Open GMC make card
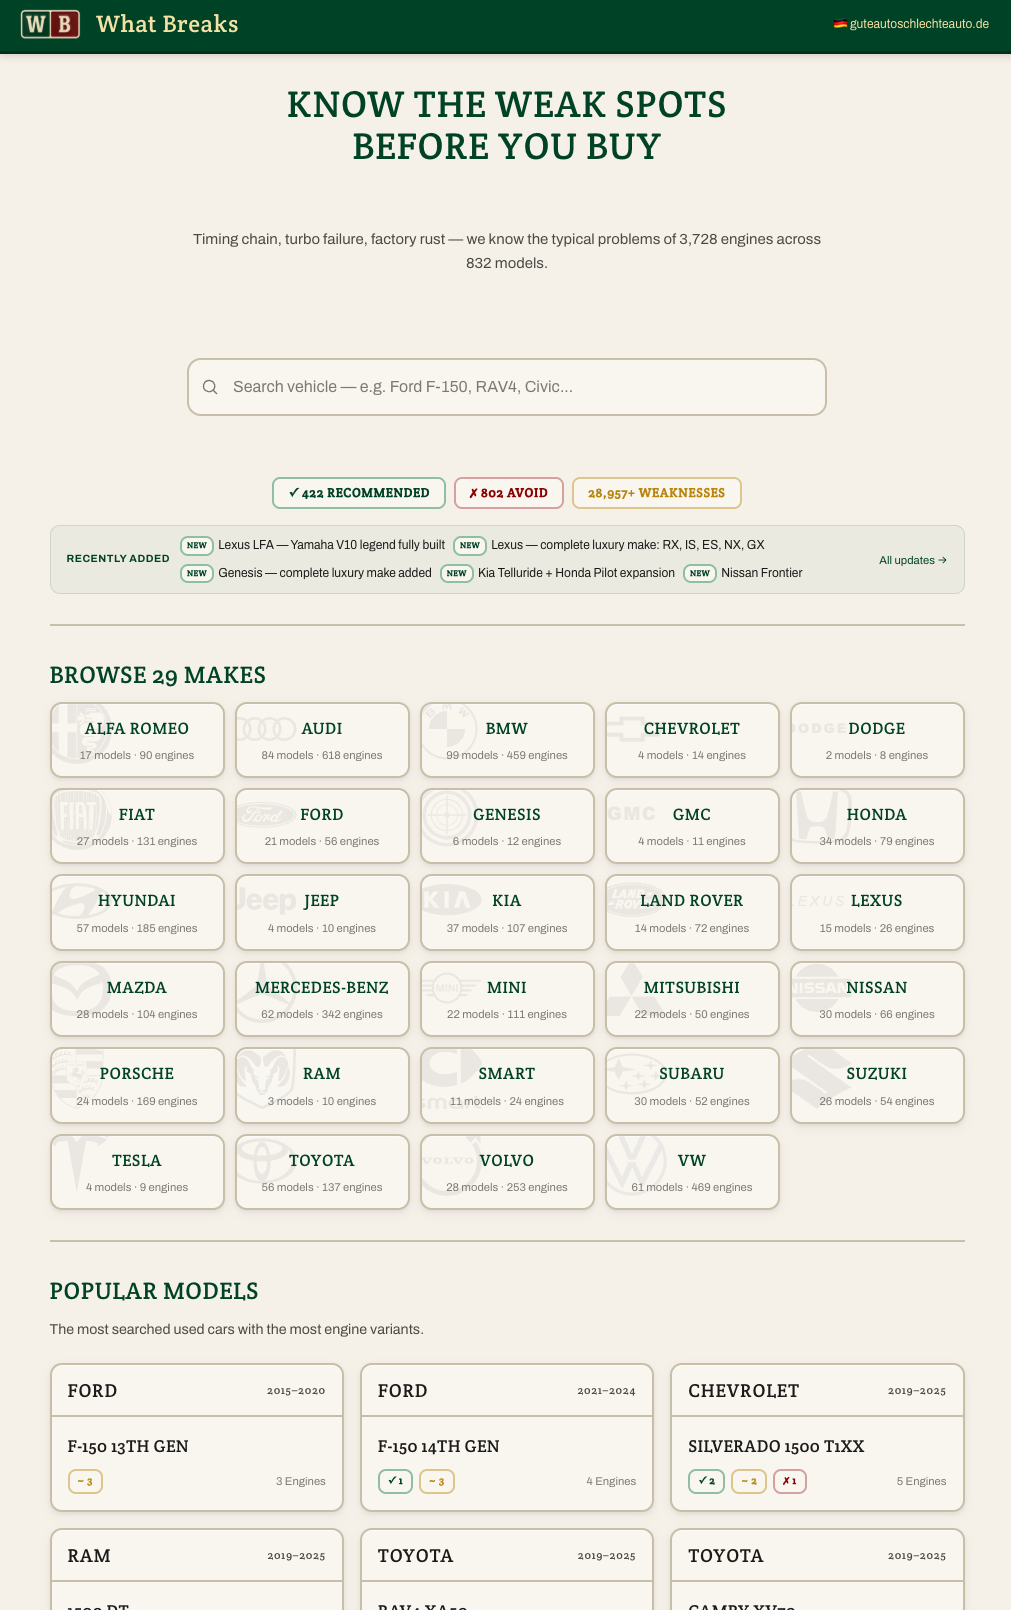The image size is (1011, 1610). [692, 826]
